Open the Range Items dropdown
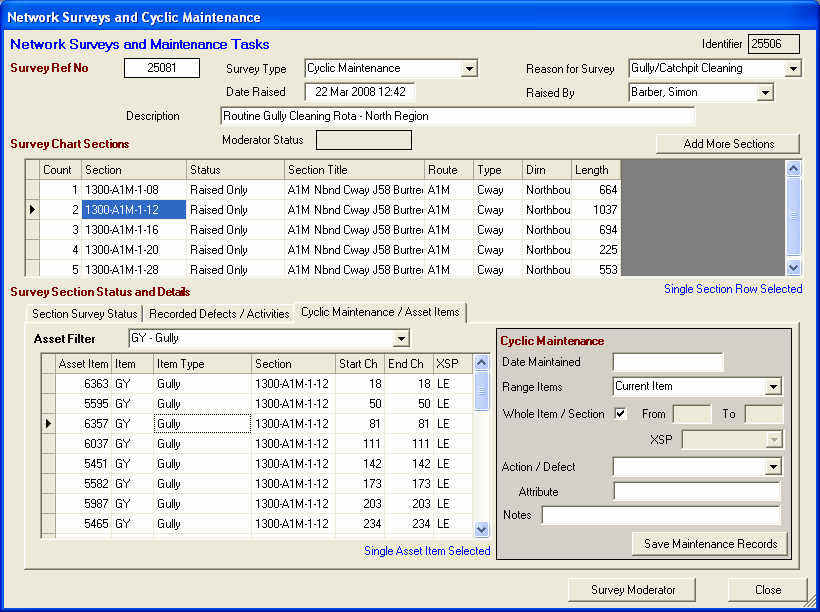820x612 pixels. [x=773, y=387]
